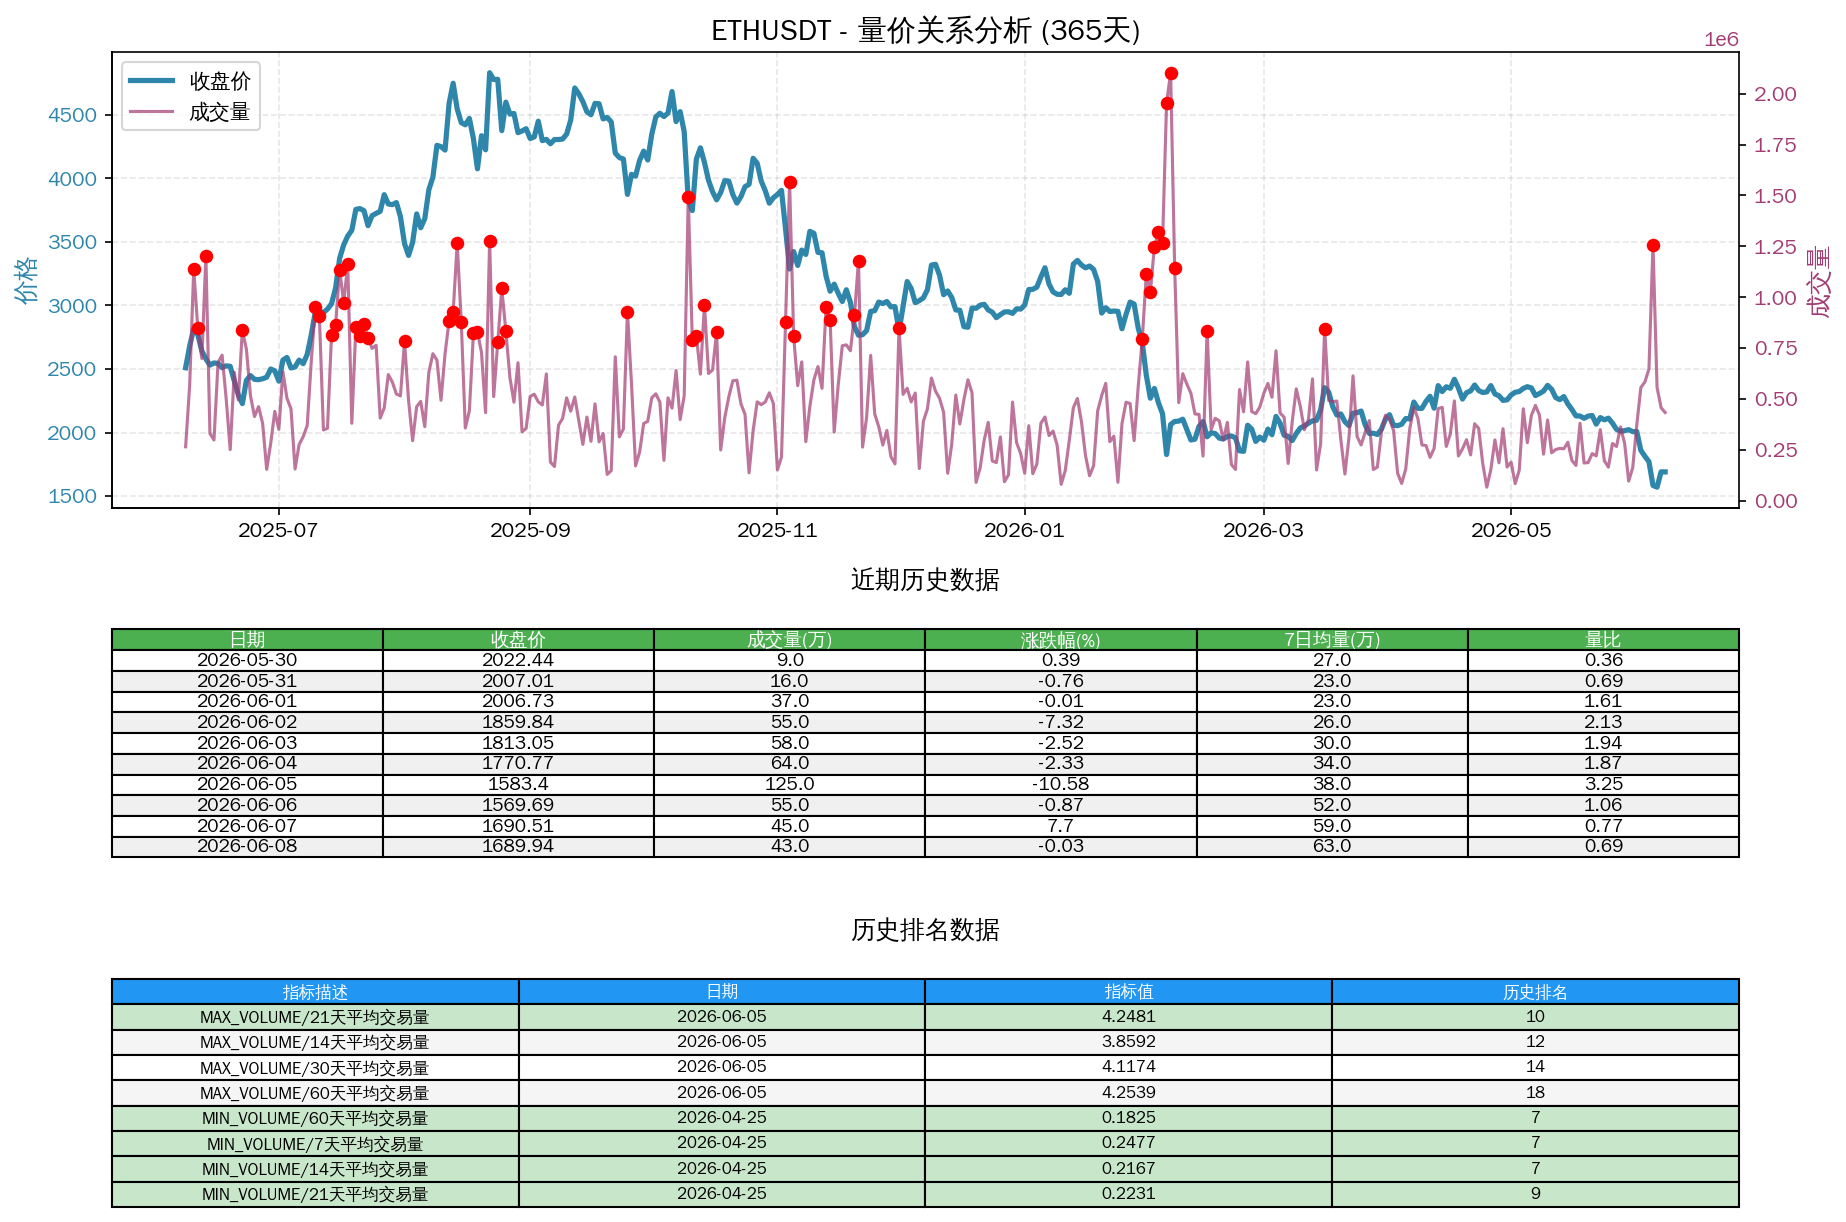Click change value 7.7
The width and height of the screenshot is (1846, 1222).
click(1061, 826)
